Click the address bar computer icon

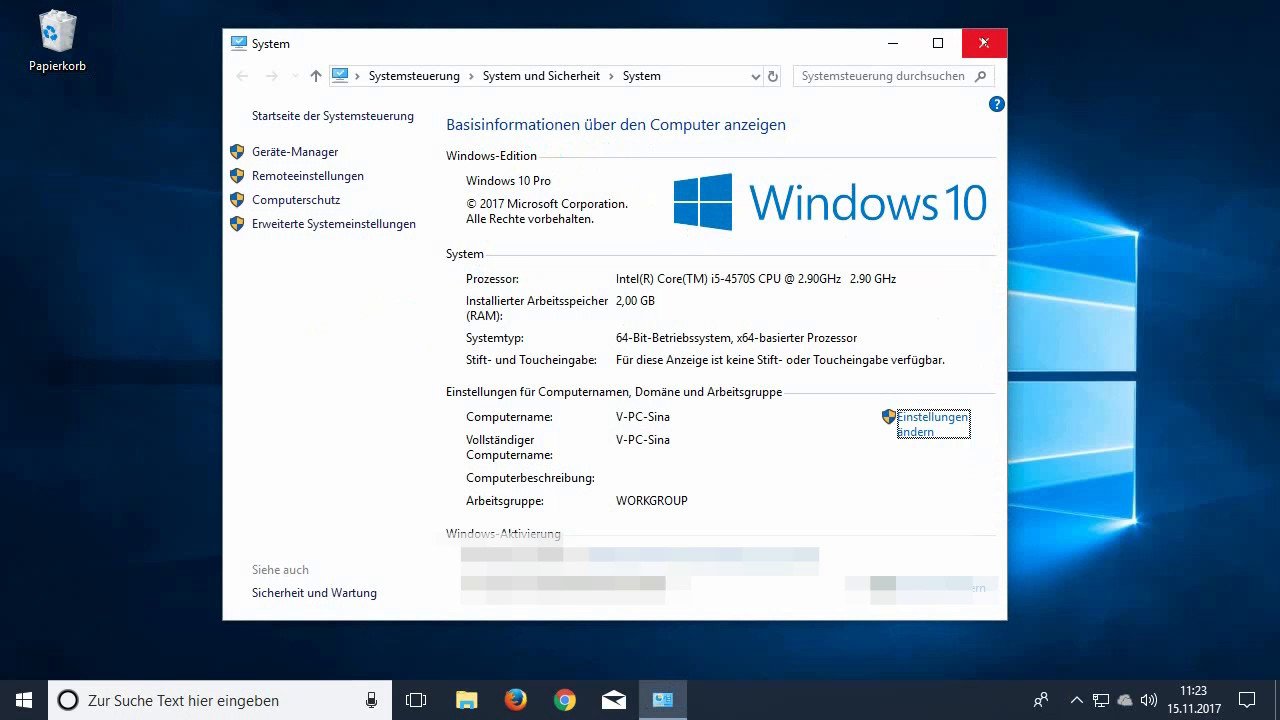pos(340,76)
